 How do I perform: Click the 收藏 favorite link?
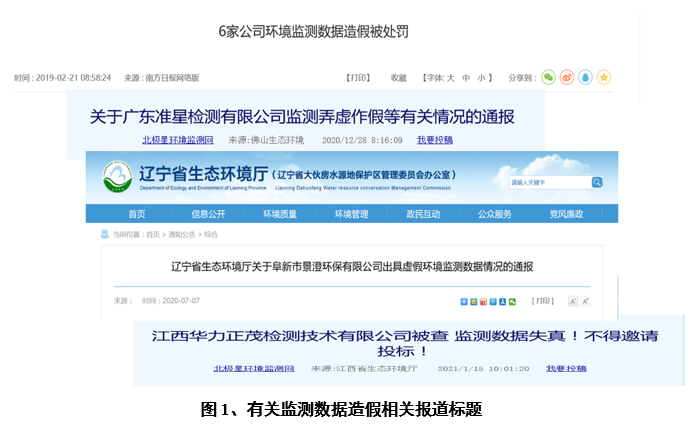tap(399, 78)
